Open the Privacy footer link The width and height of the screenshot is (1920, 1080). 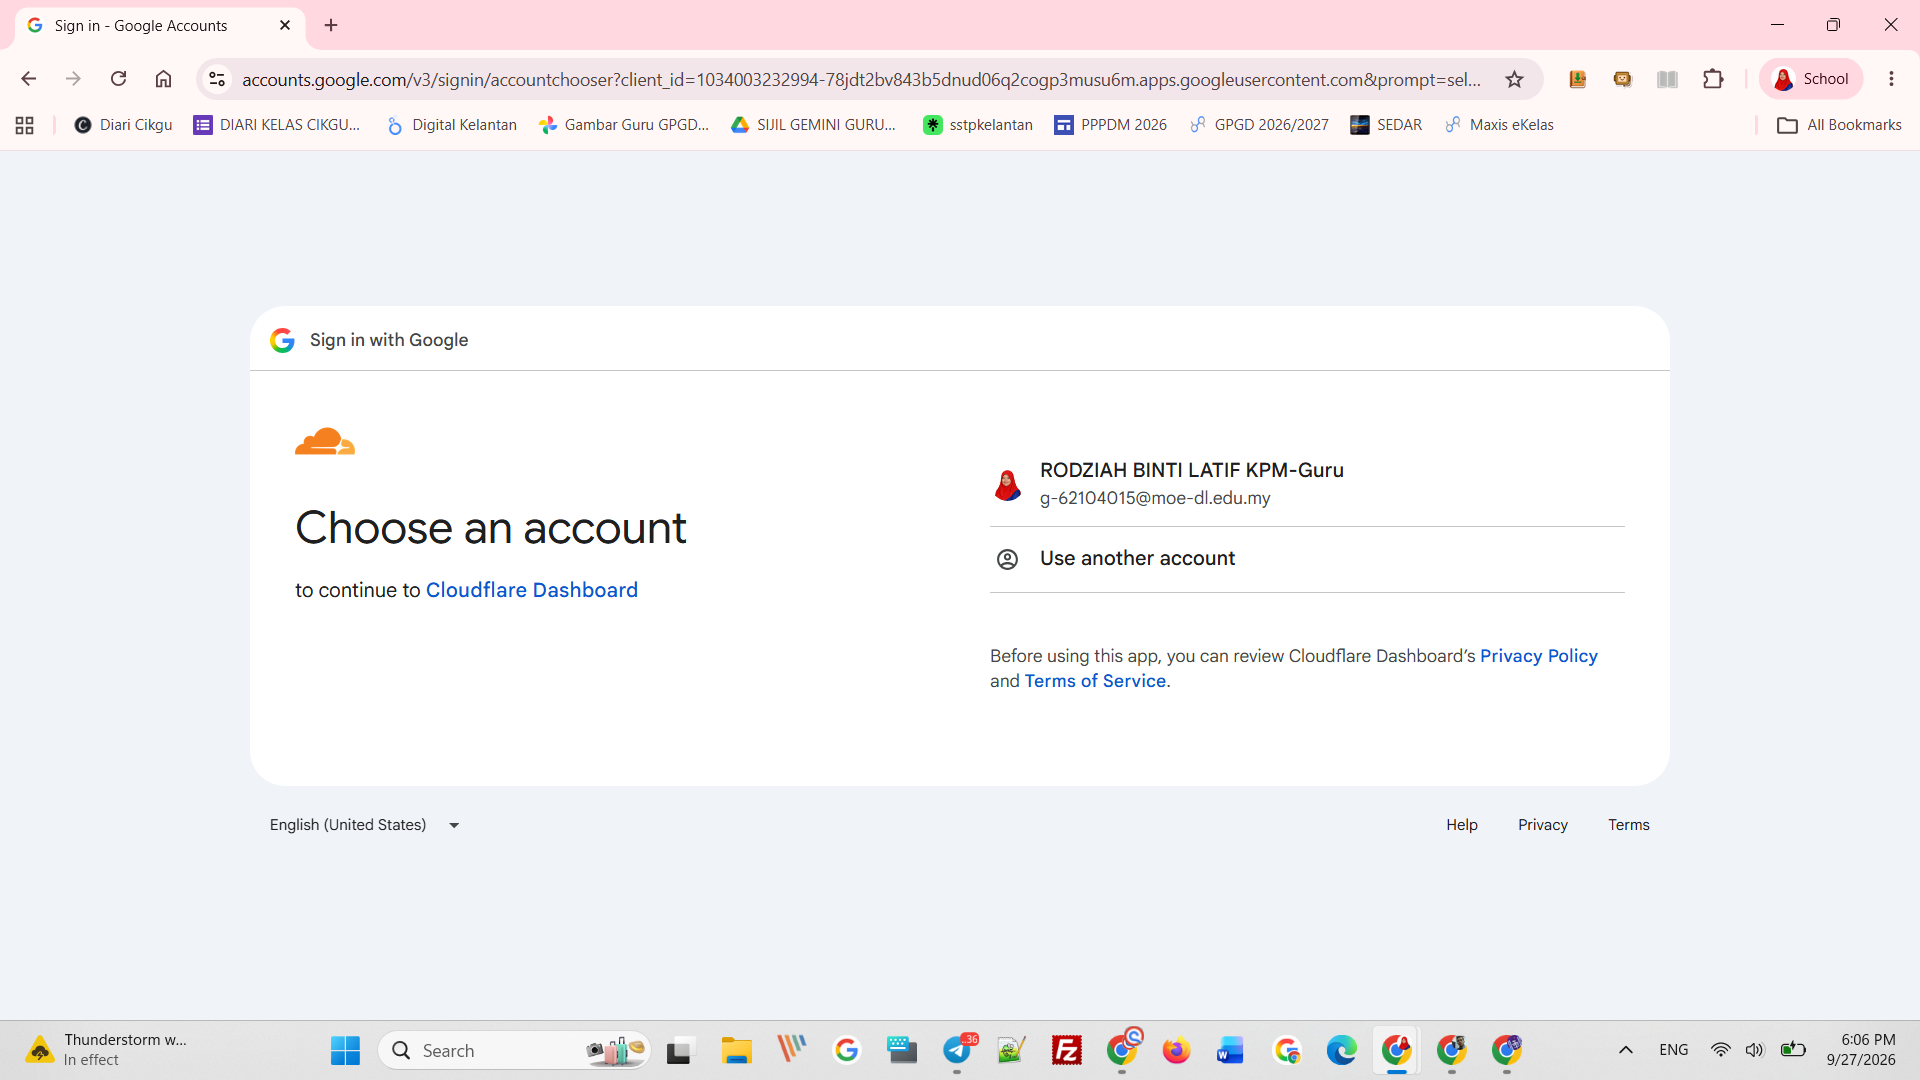coord(1543,825)
